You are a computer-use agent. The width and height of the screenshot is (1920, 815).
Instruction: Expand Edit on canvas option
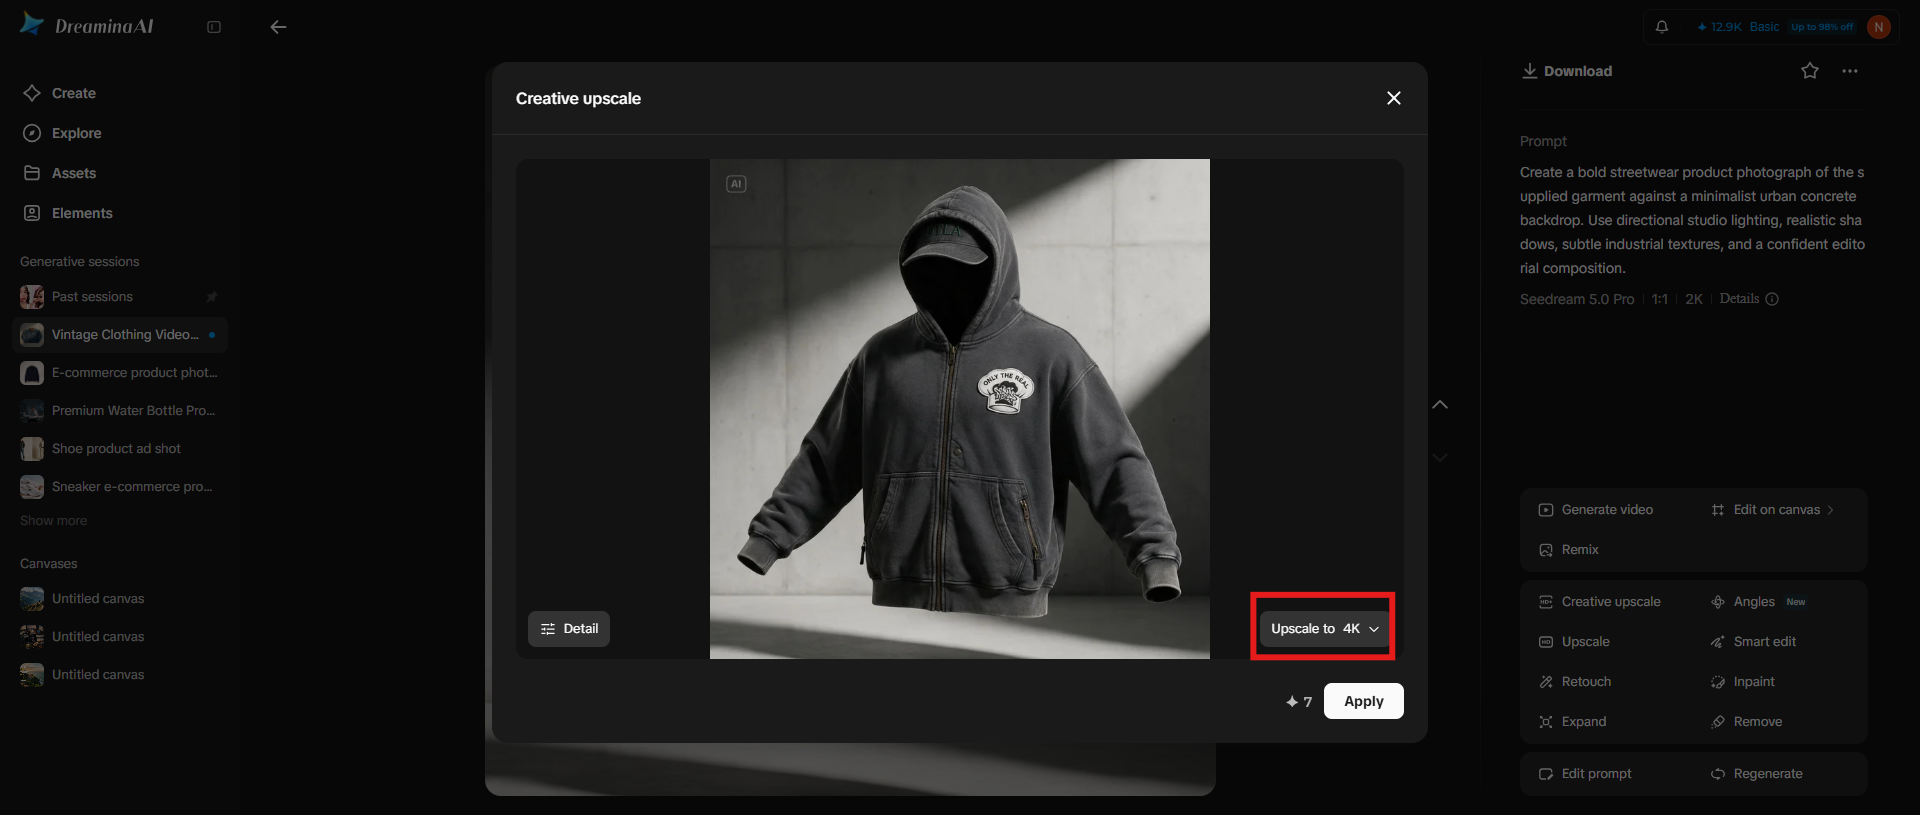pyautogui.click(x=1772, y=510)
